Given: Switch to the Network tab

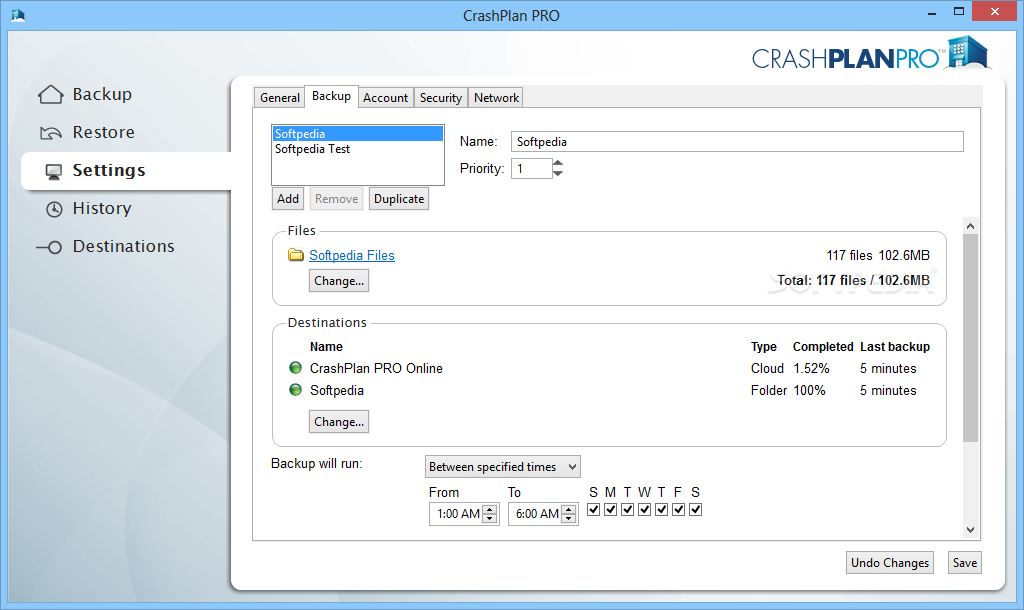Looking at the screenshot, I should (496, 97).
